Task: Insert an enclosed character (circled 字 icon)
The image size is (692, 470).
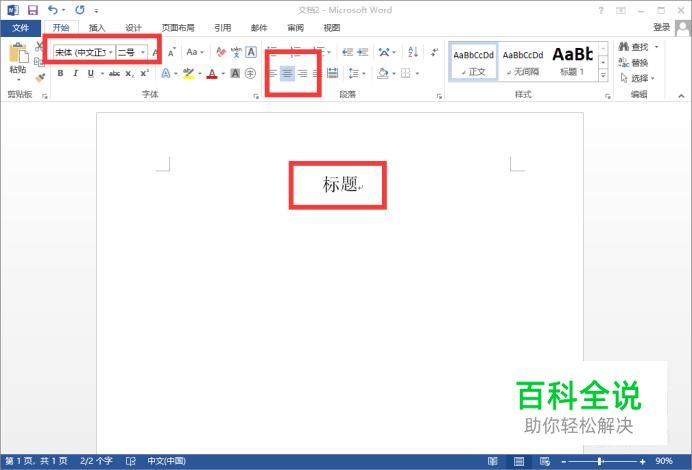Action: tap(250, 73)
